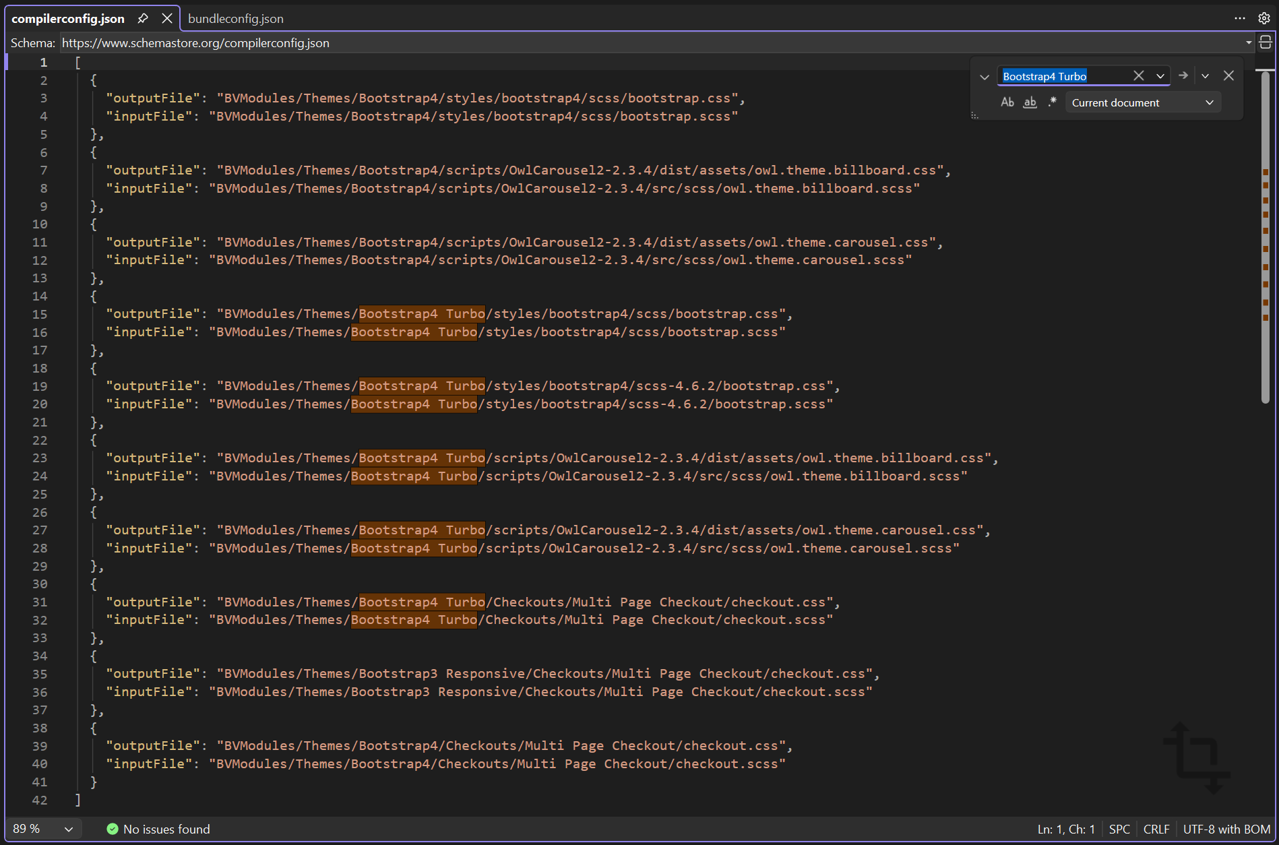Click the closing bracket on line 42
This screenshot has height=845, width=1279.
tap(78, 800)
